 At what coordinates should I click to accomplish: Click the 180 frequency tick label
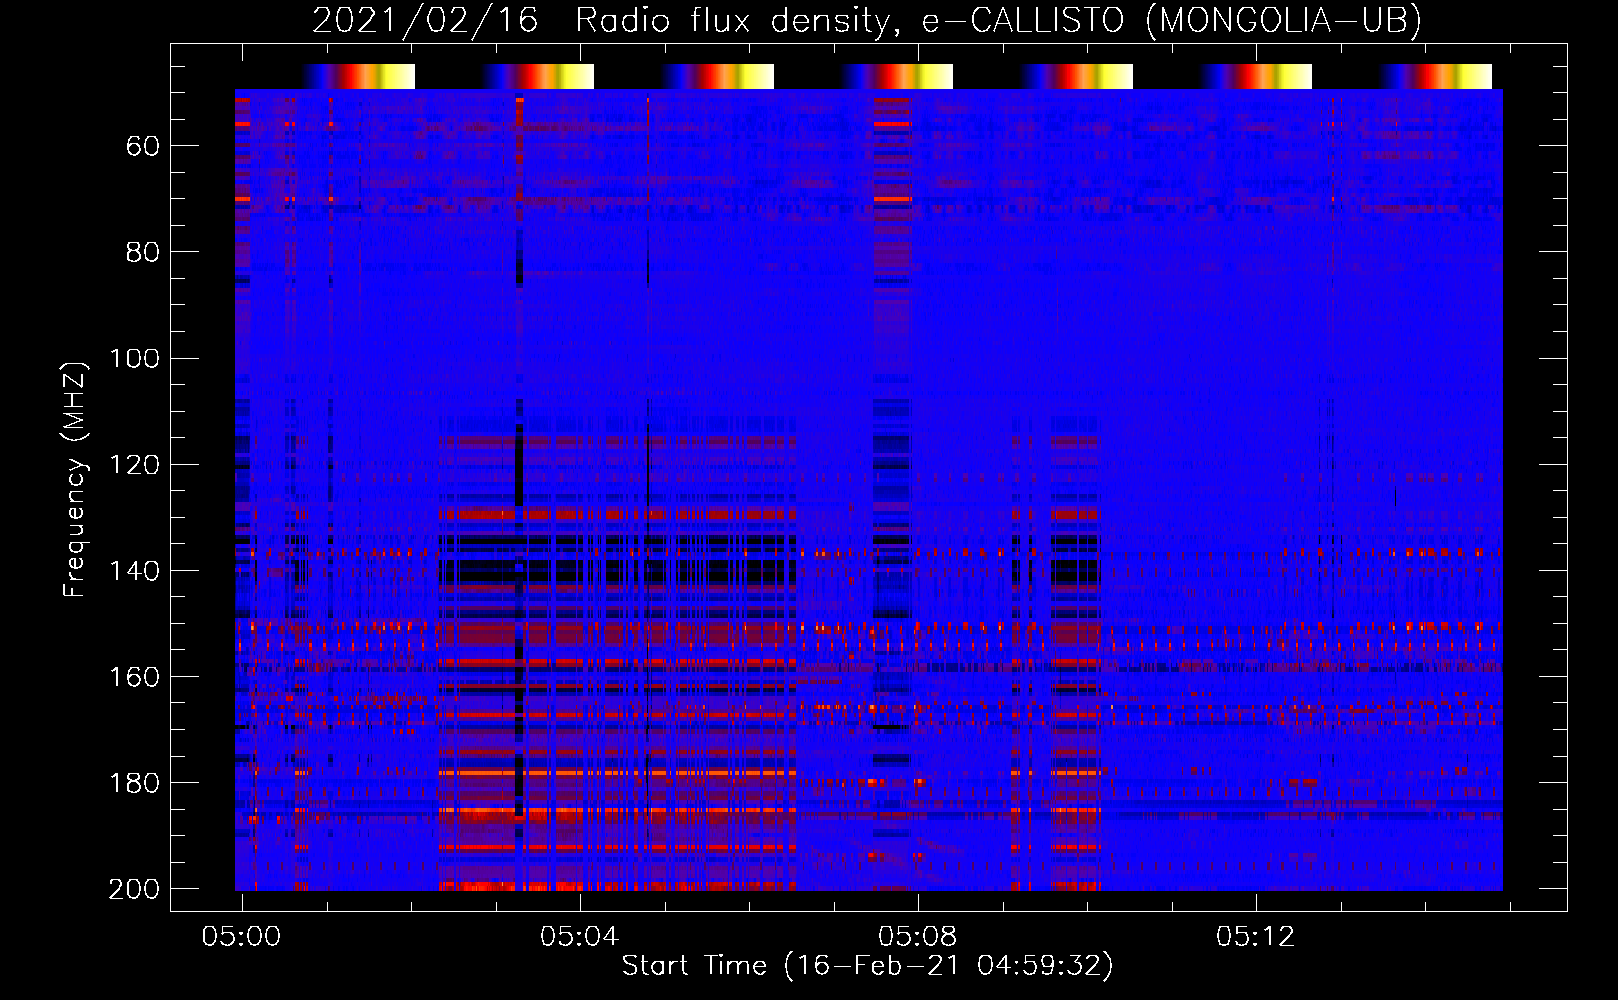(x=134, y=783)
